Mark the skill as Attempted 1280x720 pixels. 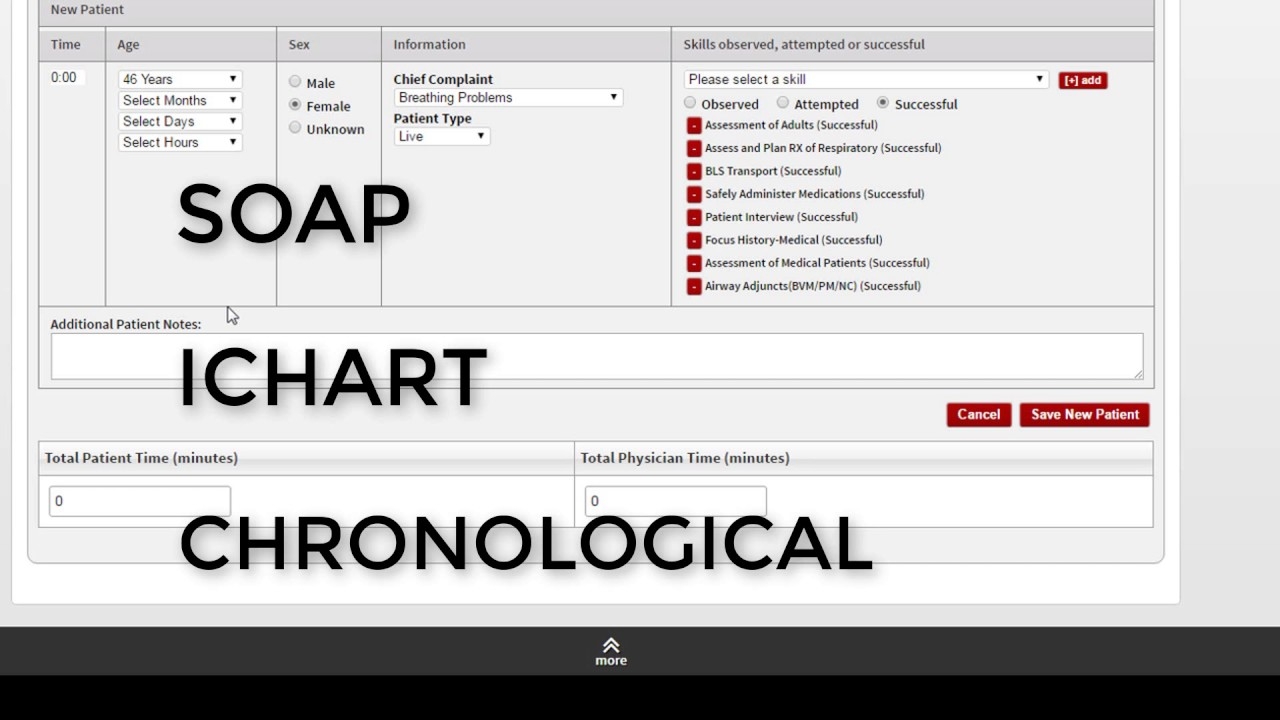point(782,102)
